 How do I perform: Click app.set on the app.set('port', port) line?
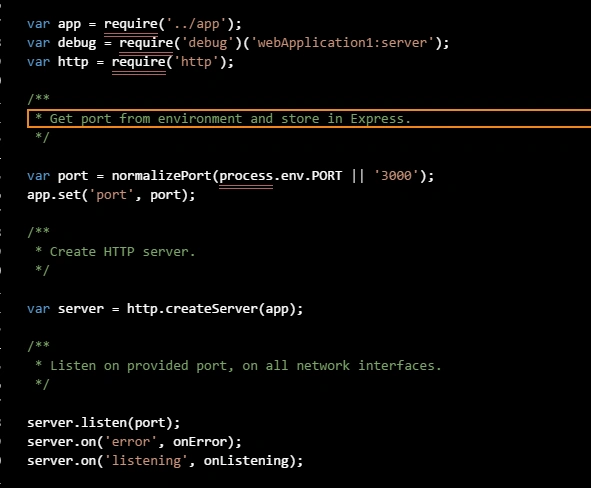[54, 195]
